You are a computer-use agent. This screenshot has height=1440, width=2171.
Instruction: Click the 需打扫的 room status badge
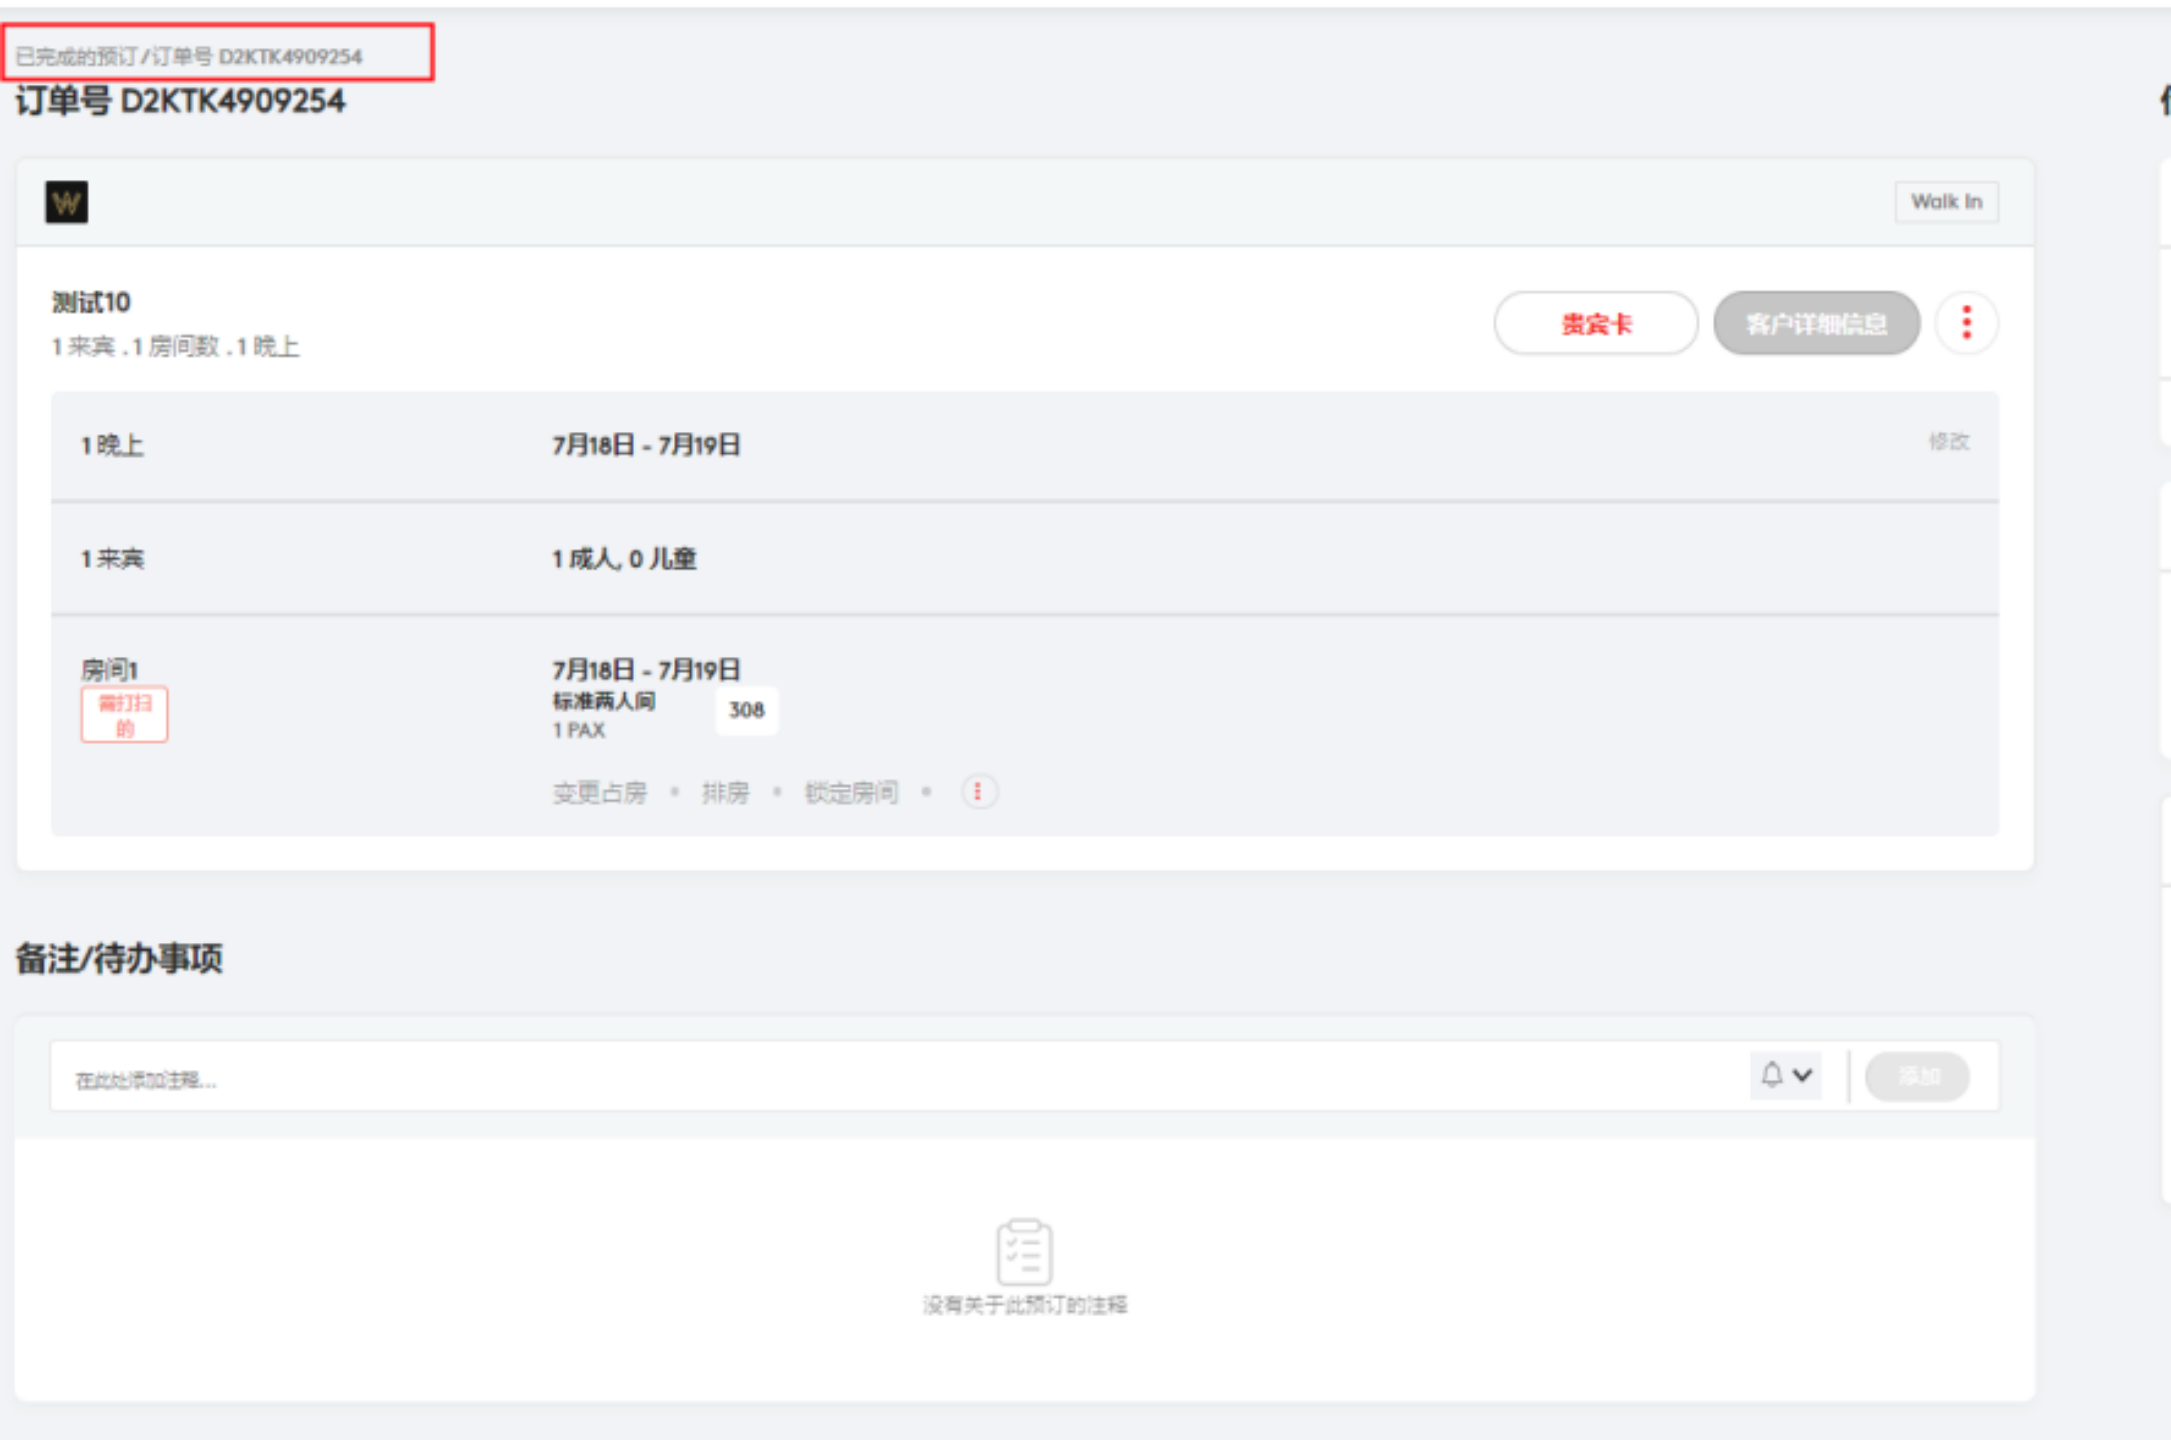pyautogui.click(x=124, y=715)
